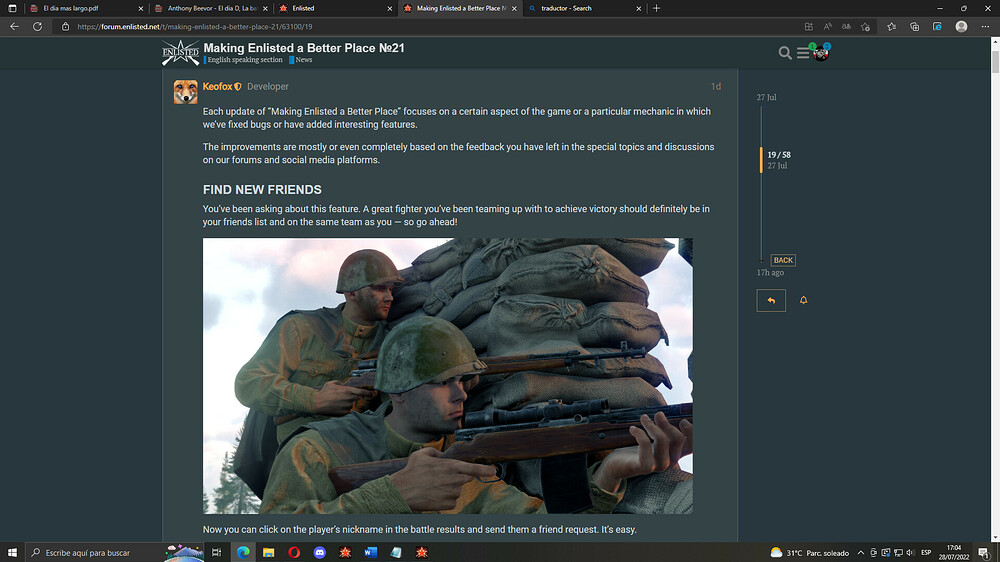Reload the current page
Viewport: 1000px width, 562px height.
[38, 27]
